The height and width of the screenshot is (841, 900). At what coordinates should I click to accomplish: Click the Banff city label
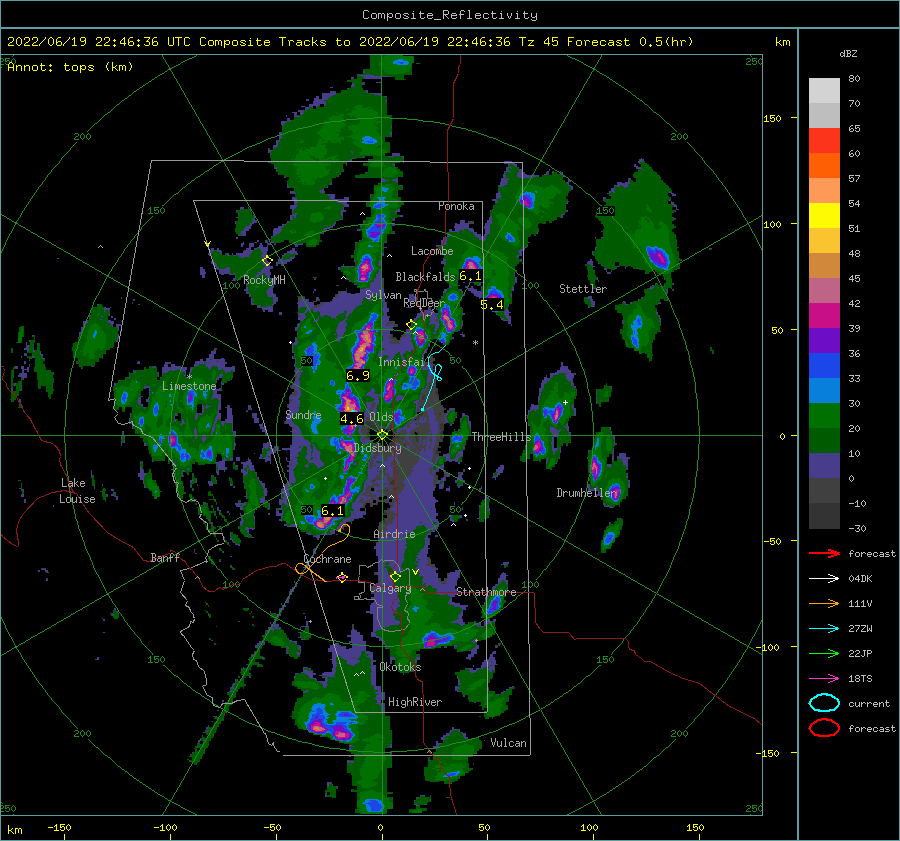[x=165, y=558]
